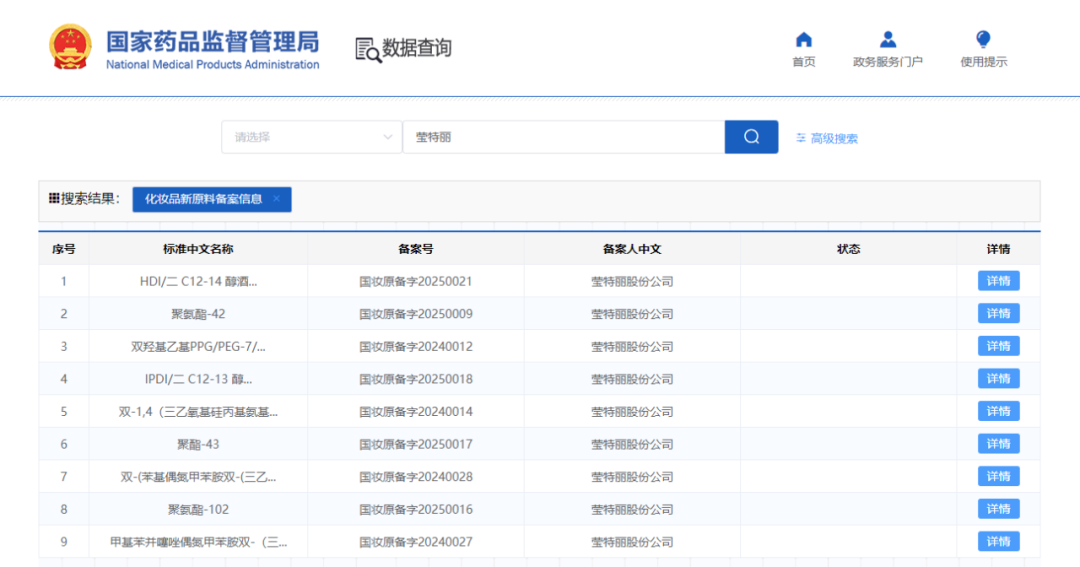The image size is (1080, 567).
Task: Open 详情 for IPDI/二 C12-13 row
Action: pyautogui.click(x=999, y=378)
